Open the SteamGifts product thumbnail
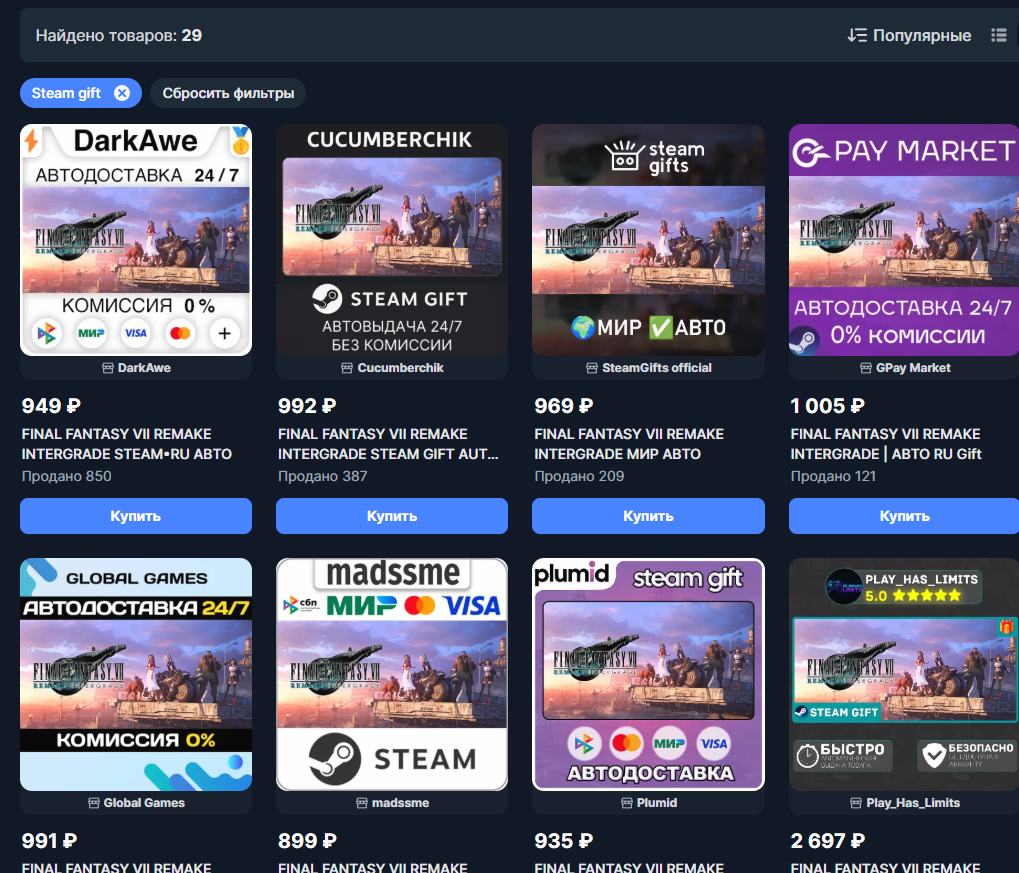This screenshot has height=873, width=1019. [x=648, y=240]
